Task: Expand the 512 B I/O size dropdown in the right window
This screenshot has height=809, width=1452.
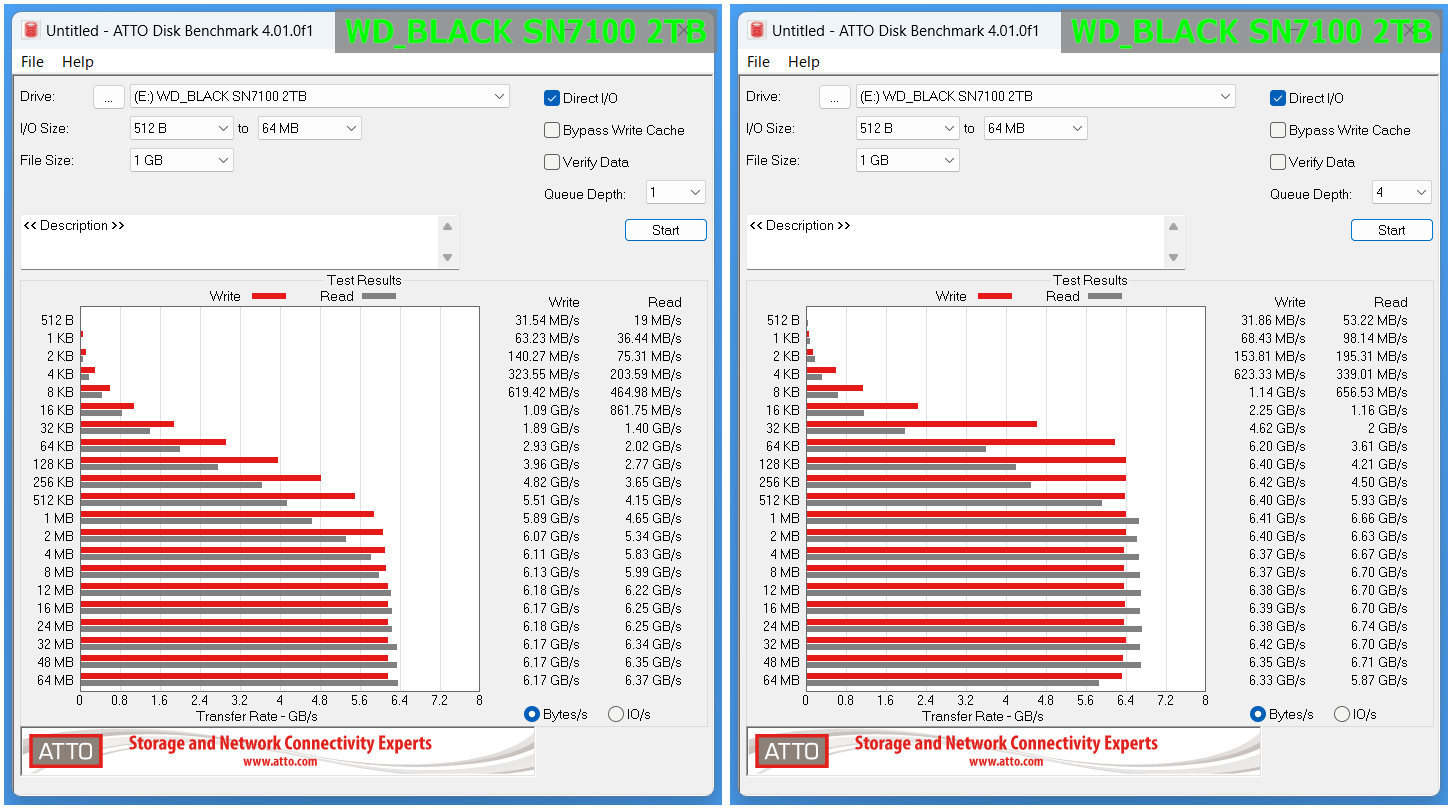Action: tap(907, 128)
